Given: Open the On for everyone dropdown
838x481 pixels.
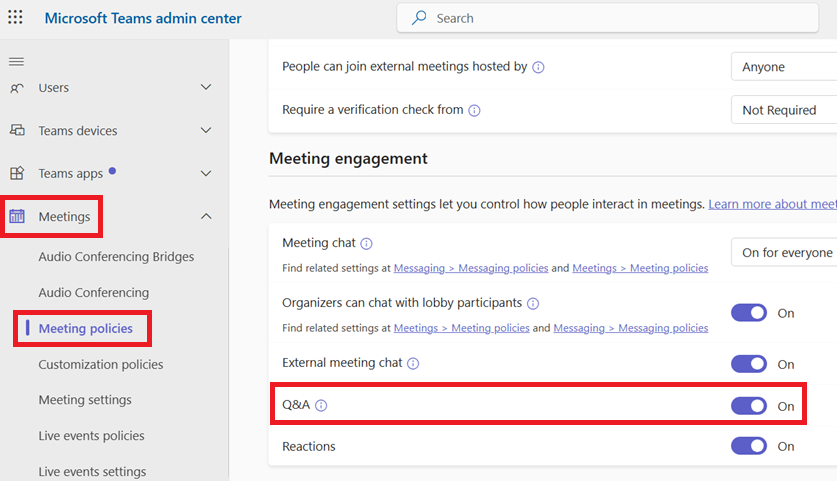Looking at the screenshot, I should [784, 252].
